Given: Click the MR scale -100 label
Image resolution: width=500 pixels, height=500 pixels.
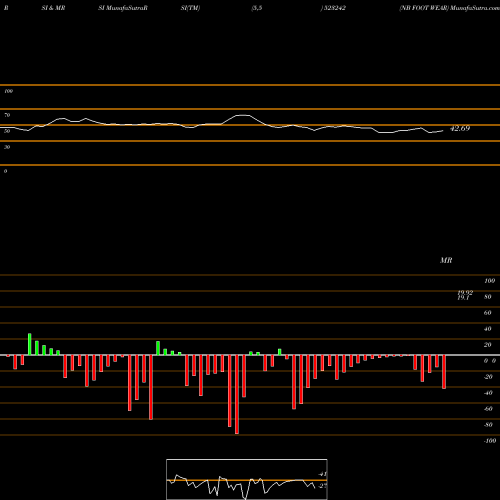Looking at the screenshot, I should [x=489, y=441].
